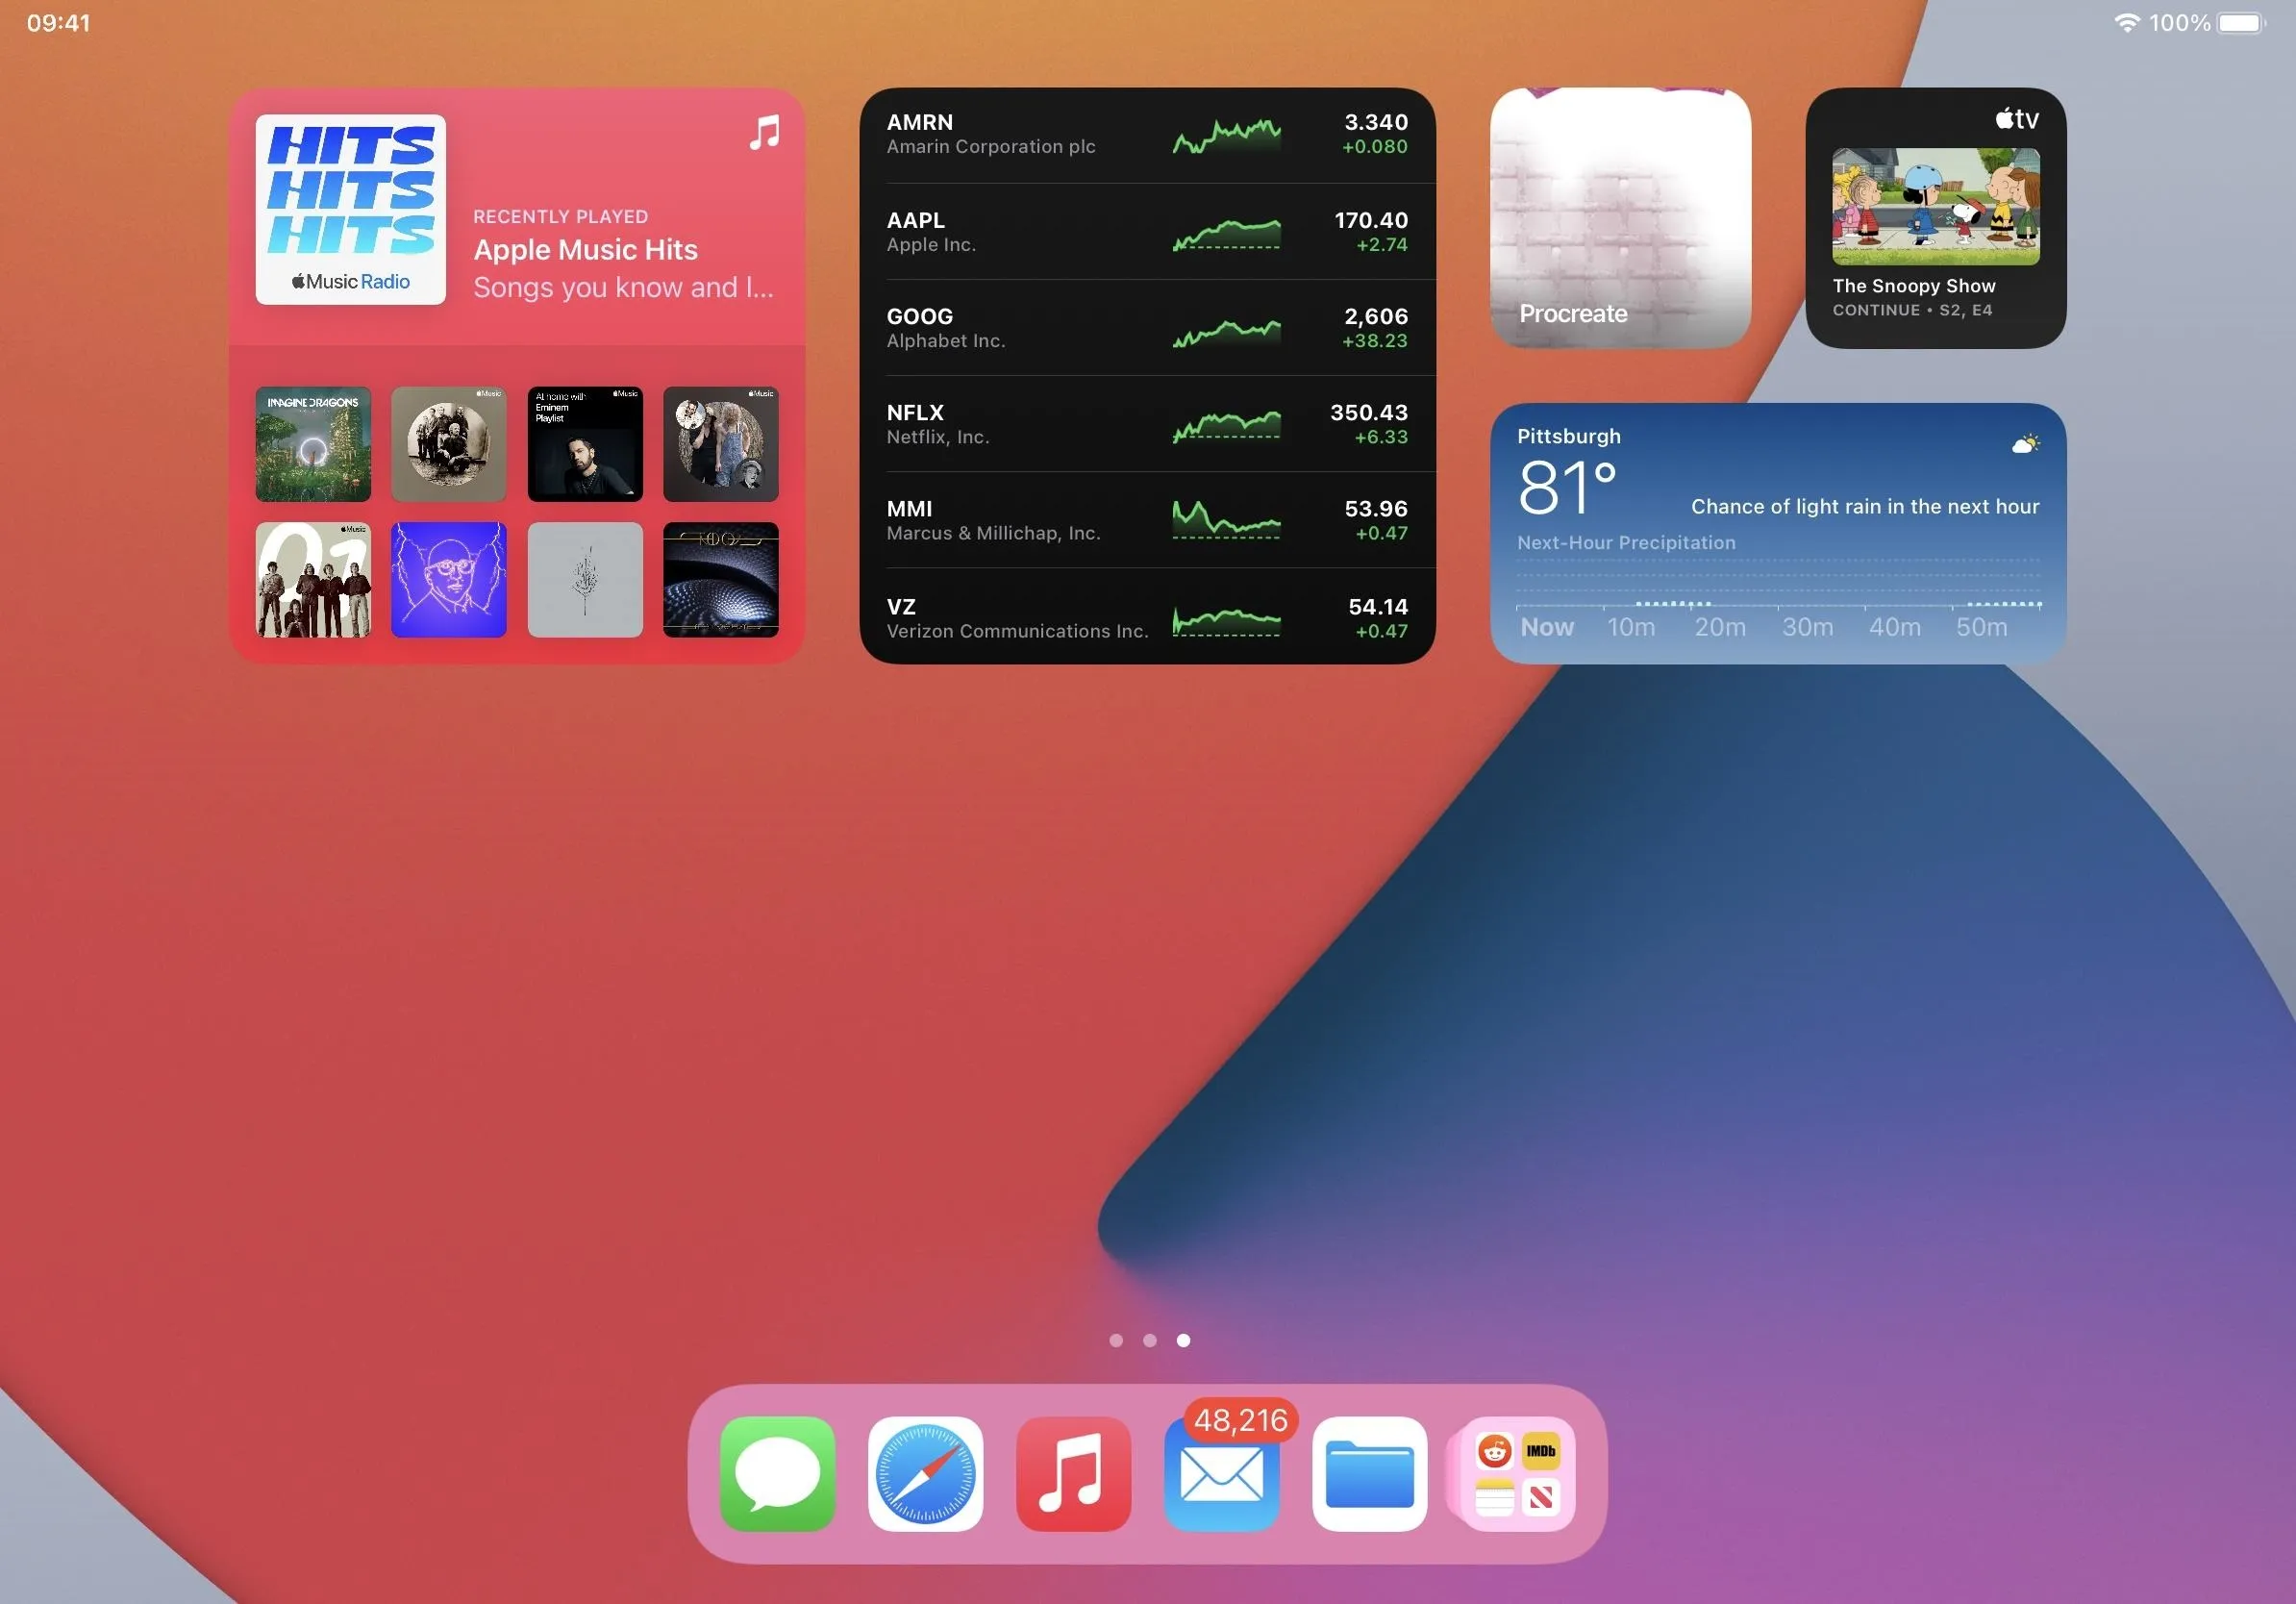Tap 'The Snoopy Show' title text
The height and width of the screenshot is (1604, 2296).
click(1913, 286)
